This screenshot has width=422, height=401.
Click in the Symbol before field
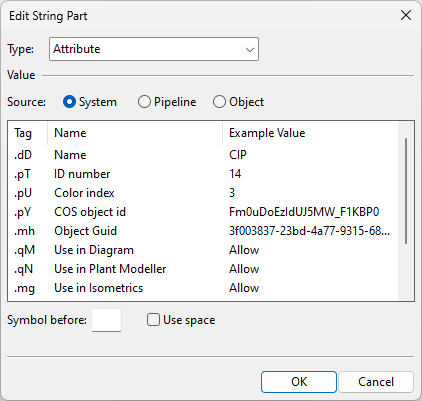(106, 320)
